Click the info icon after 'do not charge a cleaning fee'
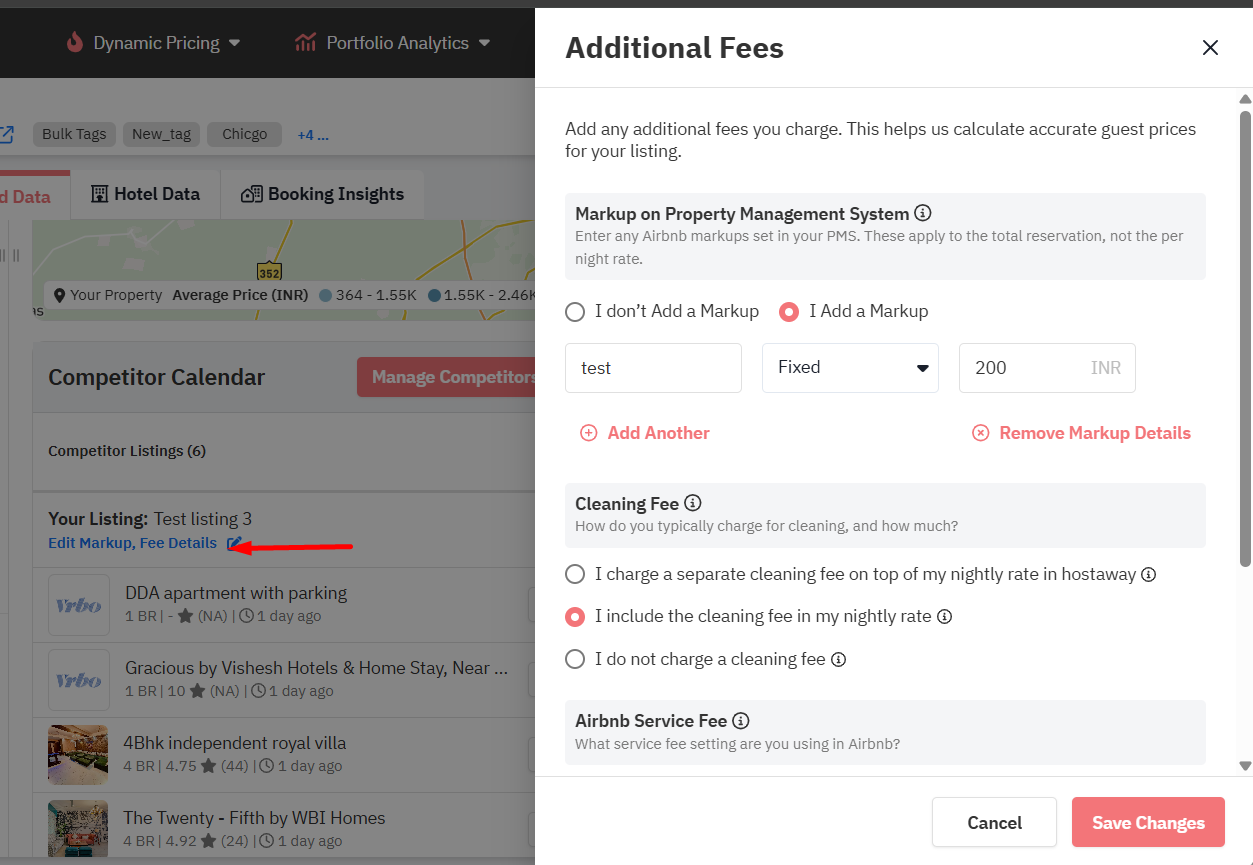This screenshot has height=865, width=1253. [839, 659]
